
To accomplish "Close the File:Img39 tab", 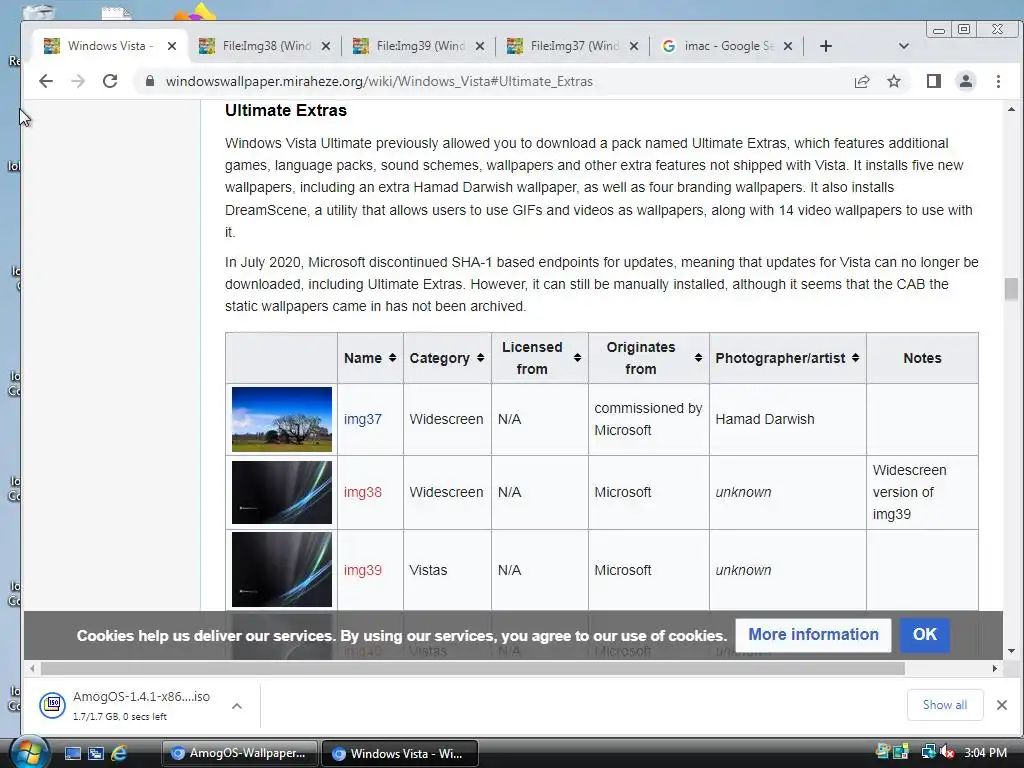I will tap(480, 46).
